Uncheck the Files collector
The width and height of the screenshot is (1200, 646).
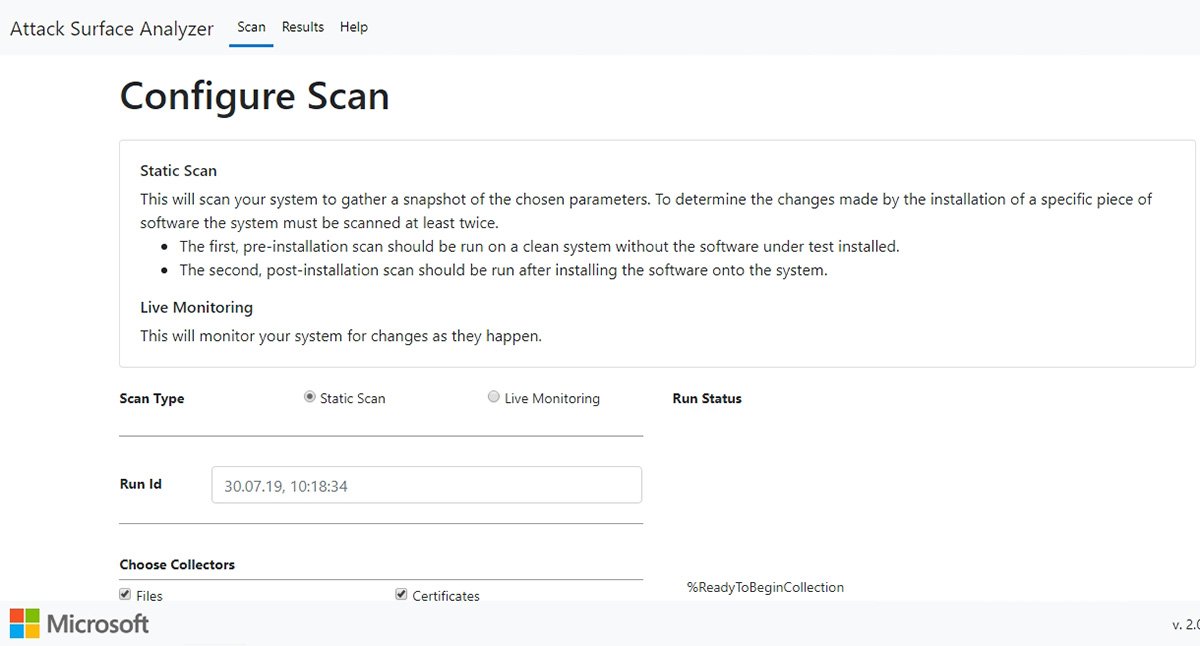click(124, 593)
